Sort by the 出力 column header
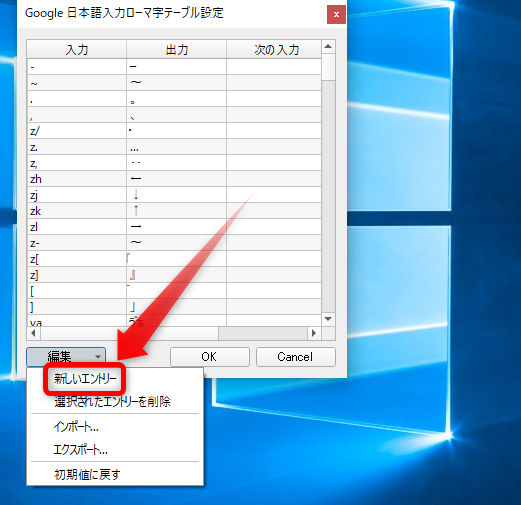 [x=177, y=49]
